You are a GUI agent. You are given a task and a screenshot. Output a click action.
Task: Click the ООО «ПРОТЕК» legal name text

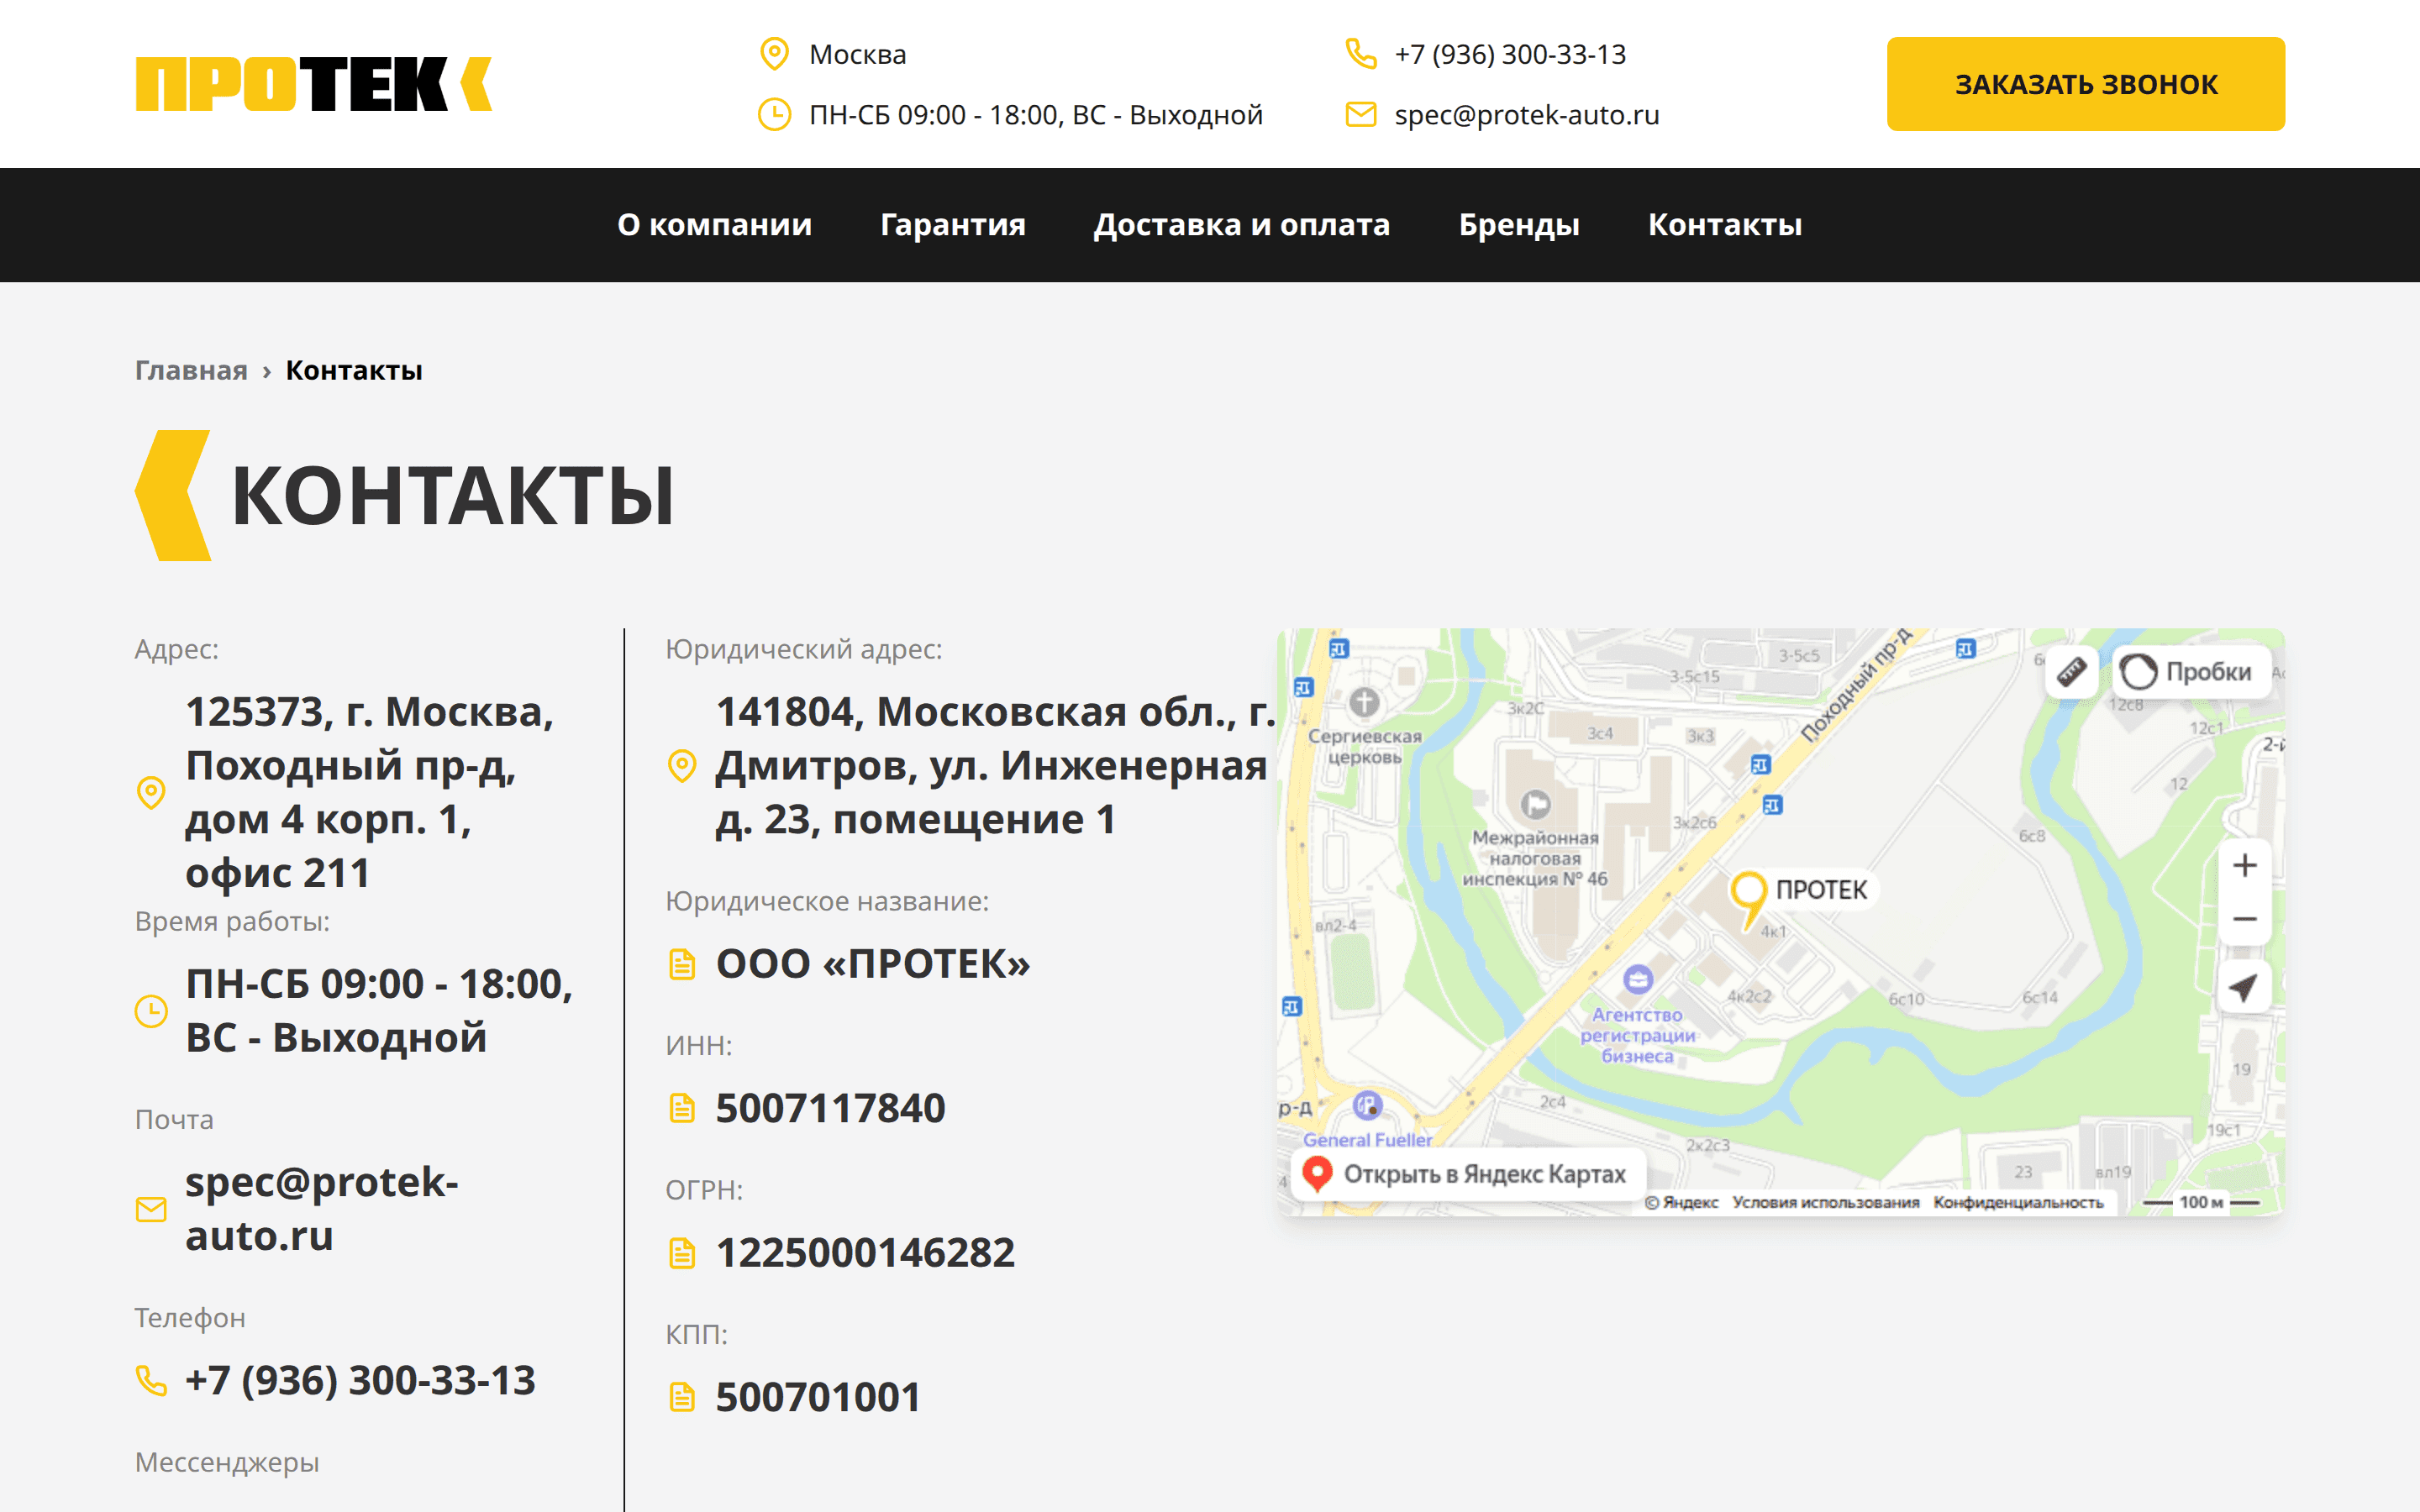(873, 964)
